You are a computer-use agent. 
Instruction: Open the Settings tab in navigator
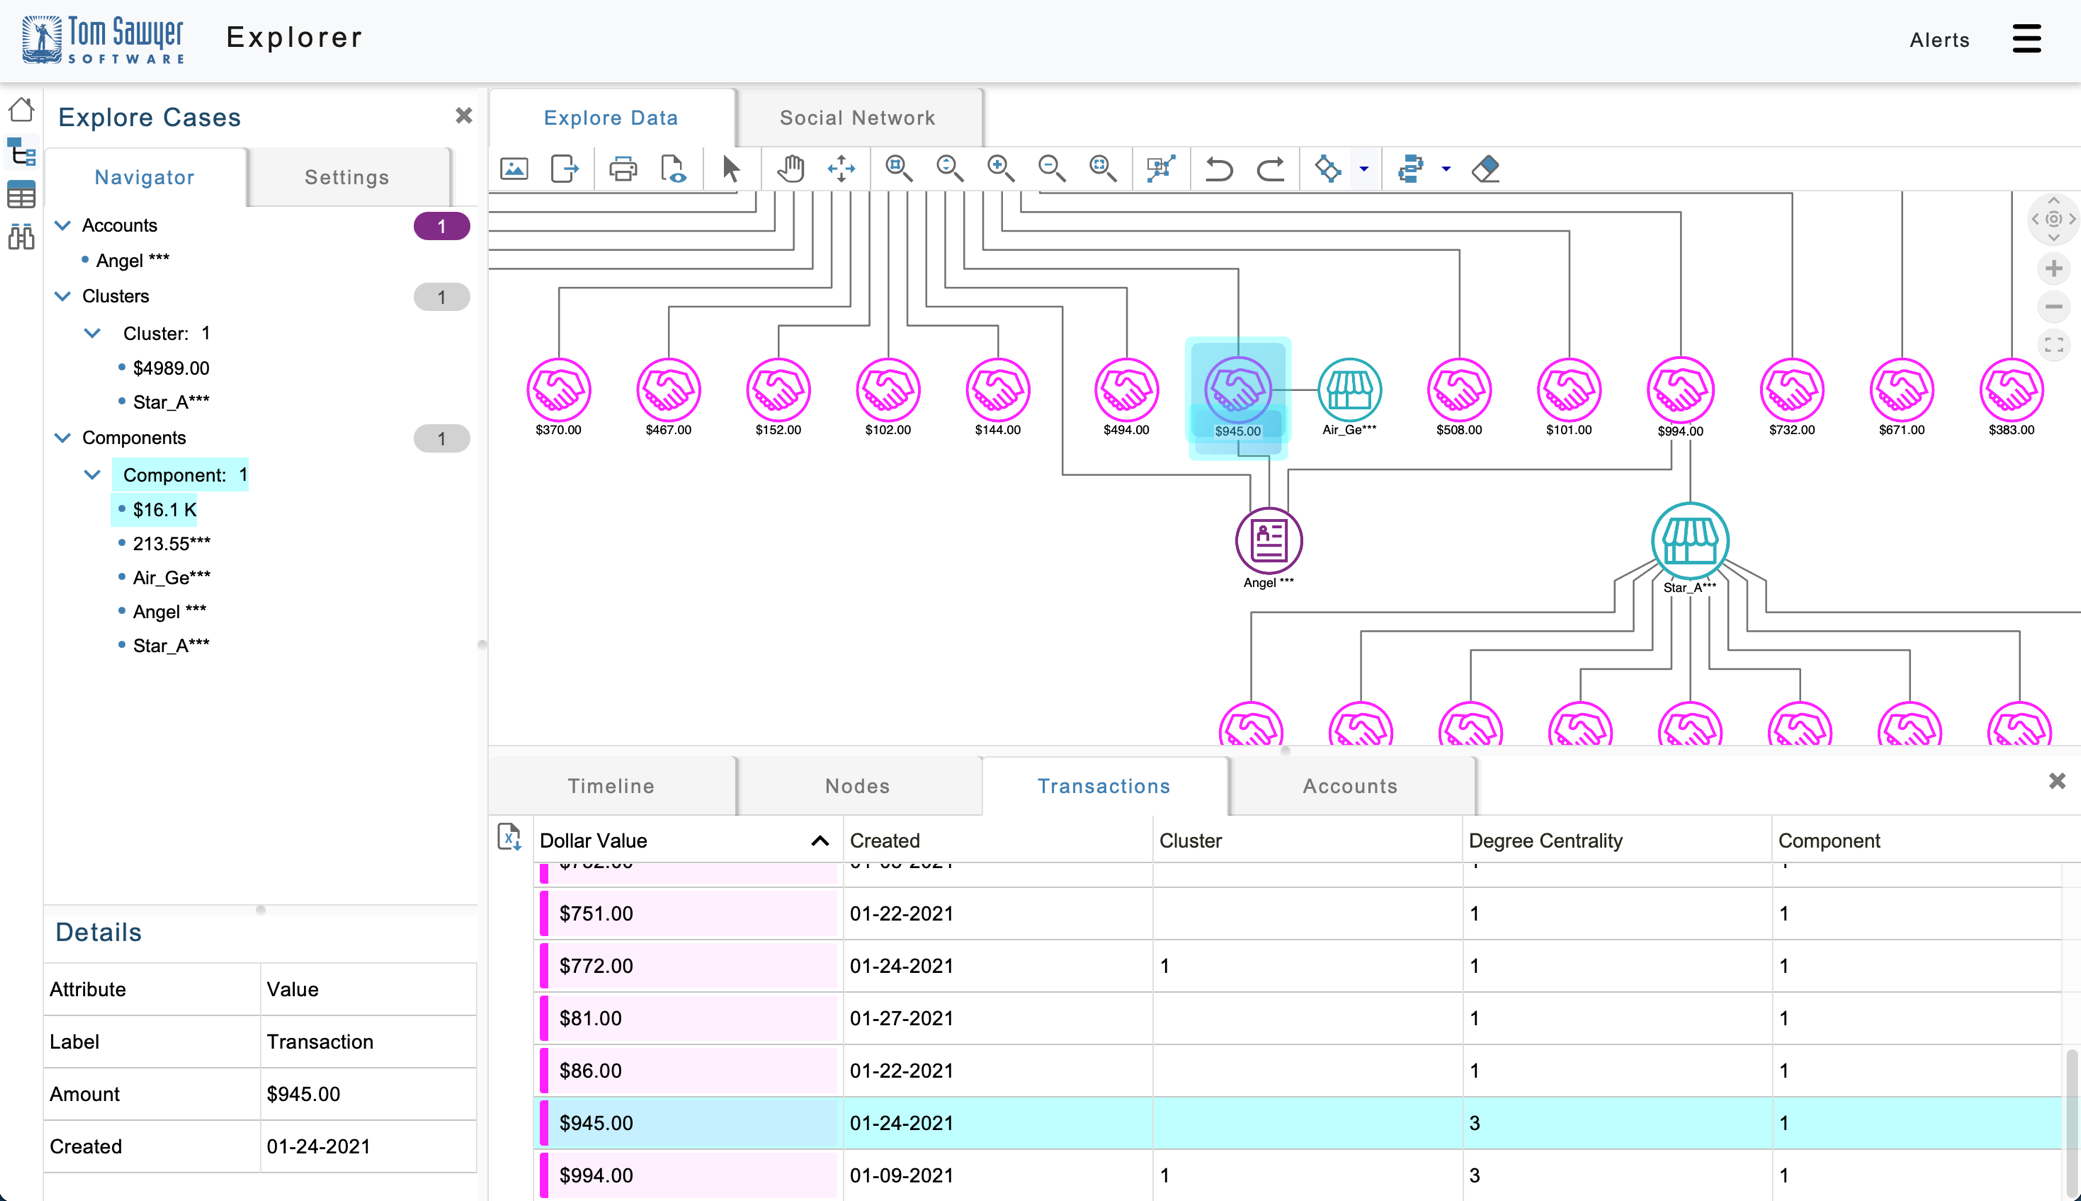(346, 177)
